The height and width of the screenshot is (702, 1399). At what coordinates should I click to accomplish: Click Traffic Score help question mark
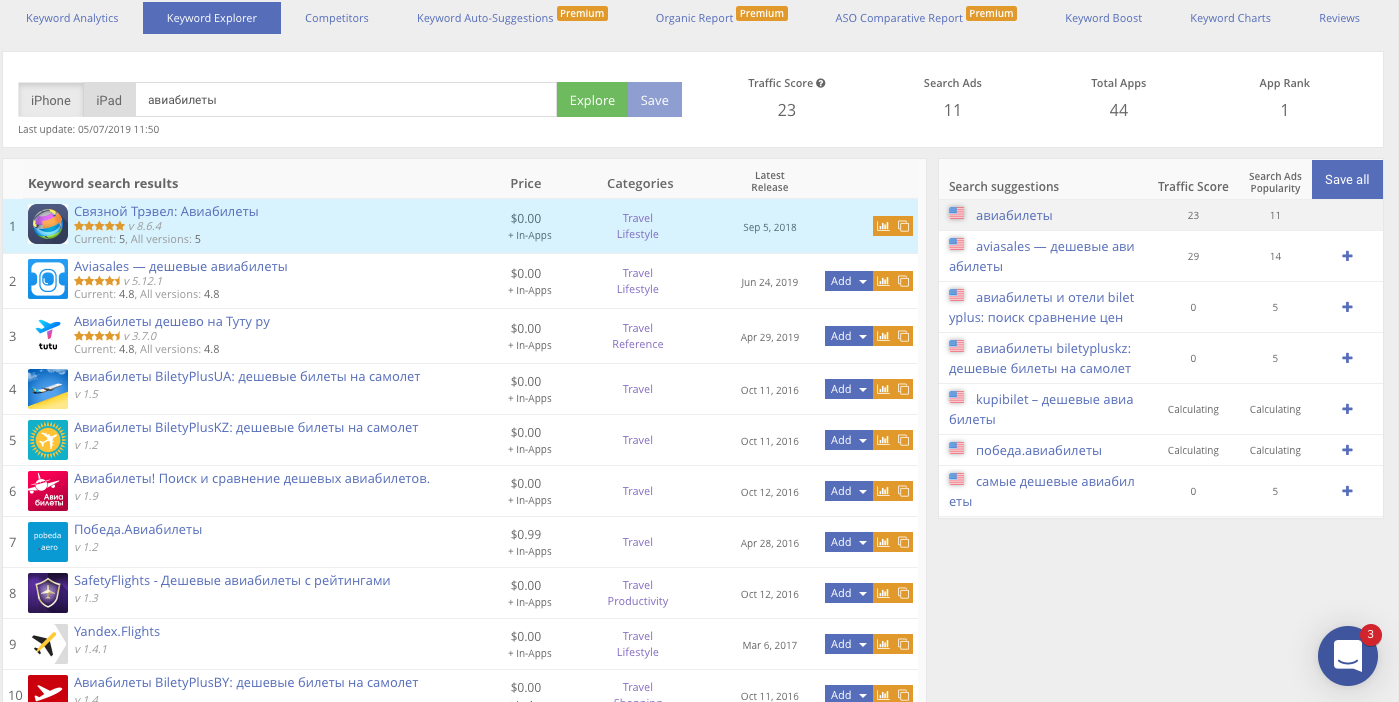[x=821, y=84]
